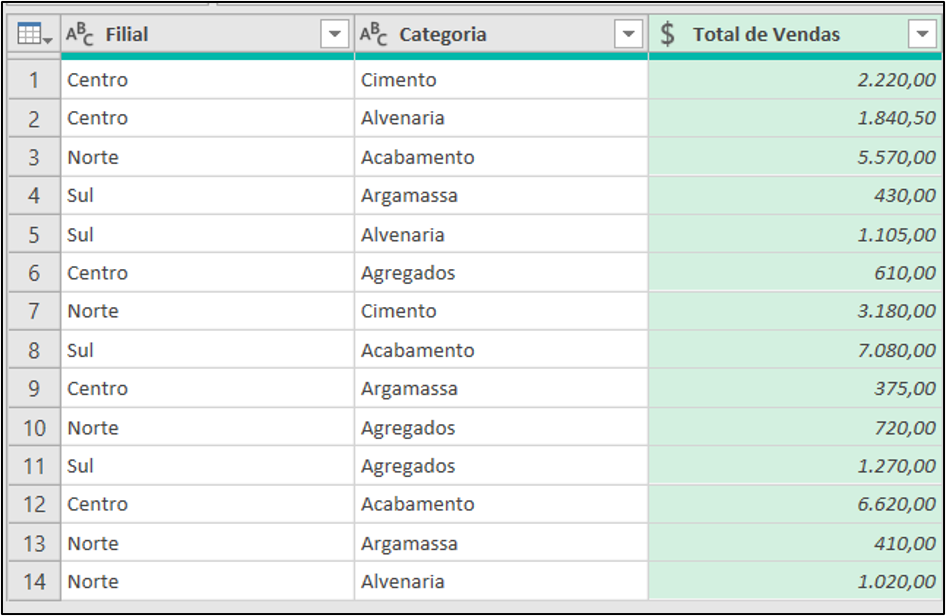
Task: Click the Argamassa cell in row 13
Action: 501,543
